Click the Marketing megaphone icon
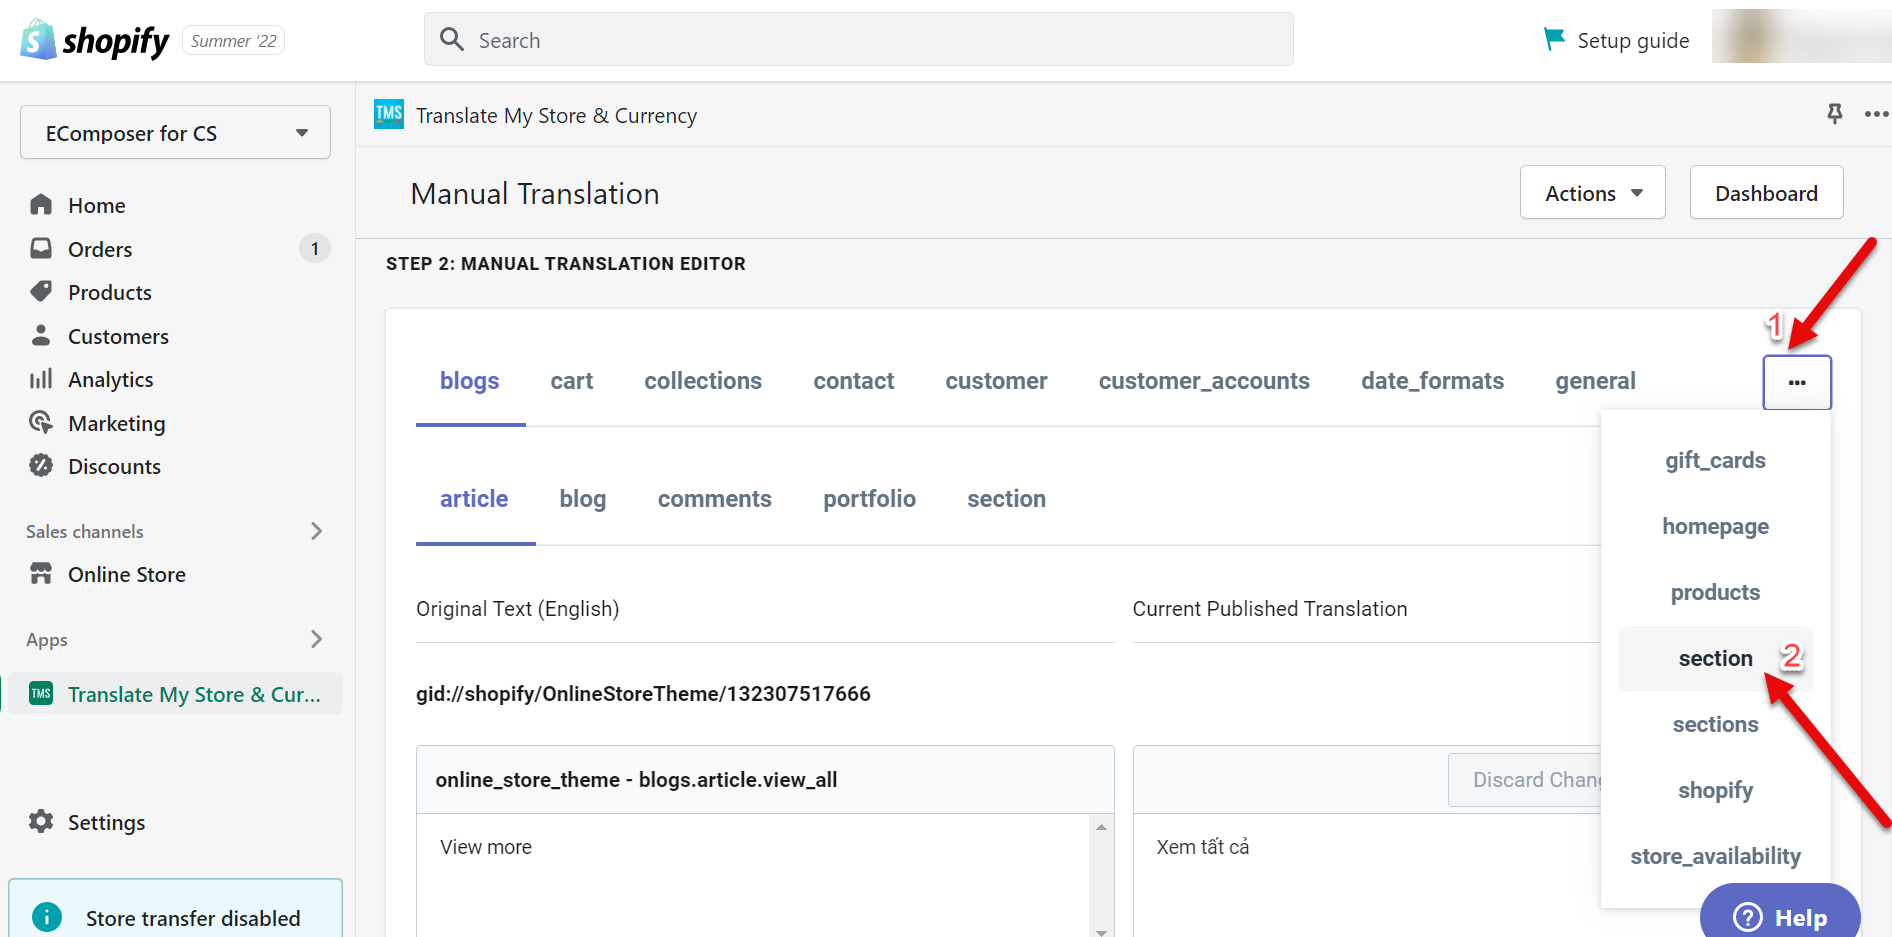Image resolution: width=1892 pixels, height=937 pixels. (x=41, y=422)
